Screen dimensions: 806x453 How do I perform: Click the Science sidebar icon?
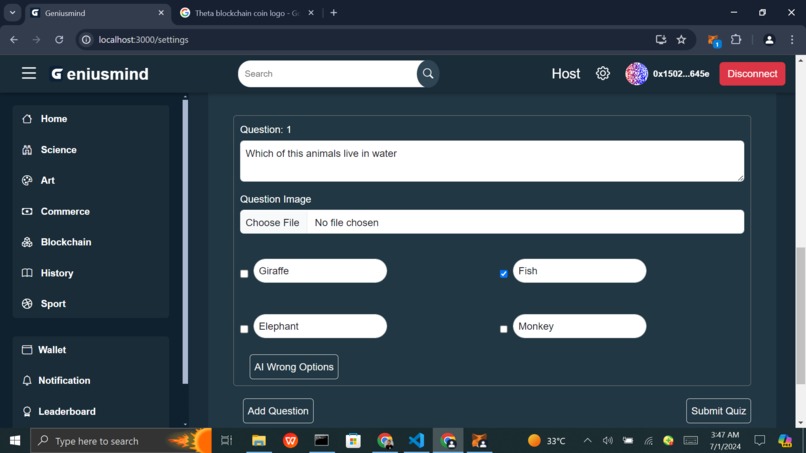(27, 150)
